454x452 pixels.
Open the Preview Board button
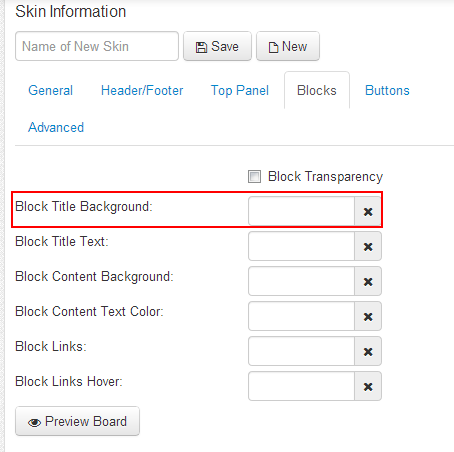pyautogui.click(x=77, y=421)
